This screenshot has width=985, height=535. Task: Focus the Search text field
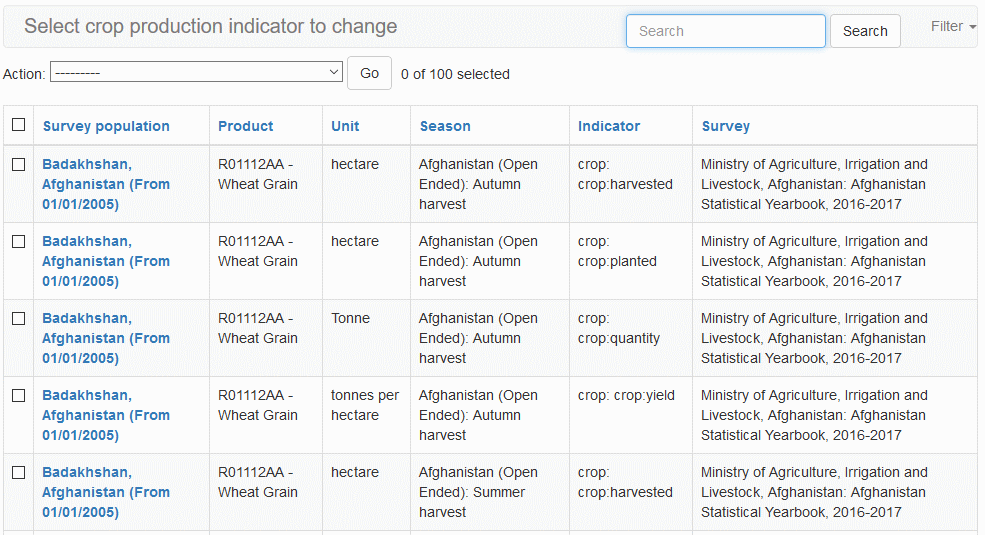(x=726, y=31)
